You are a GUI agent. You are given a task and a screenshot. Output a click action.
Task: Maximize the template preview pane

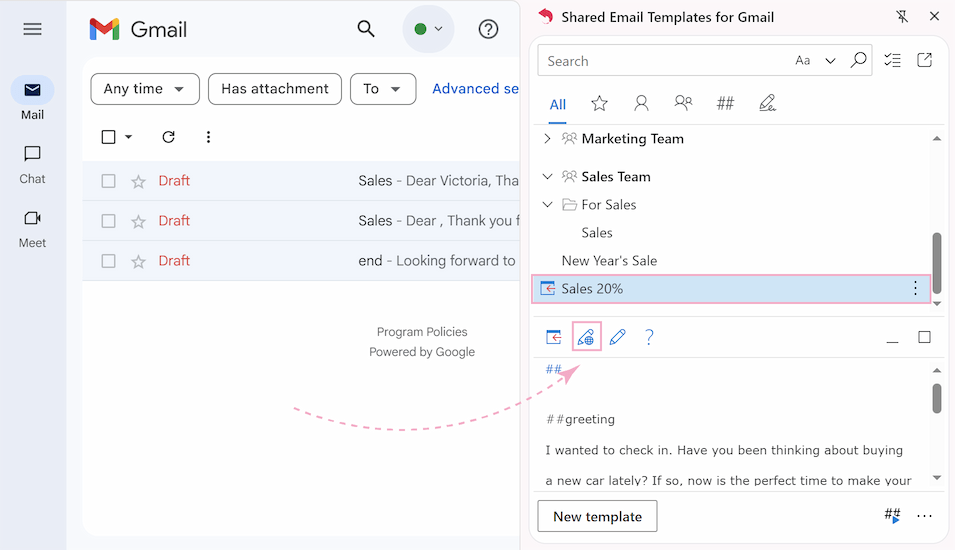pyautogui.click(x=925, y=337)
